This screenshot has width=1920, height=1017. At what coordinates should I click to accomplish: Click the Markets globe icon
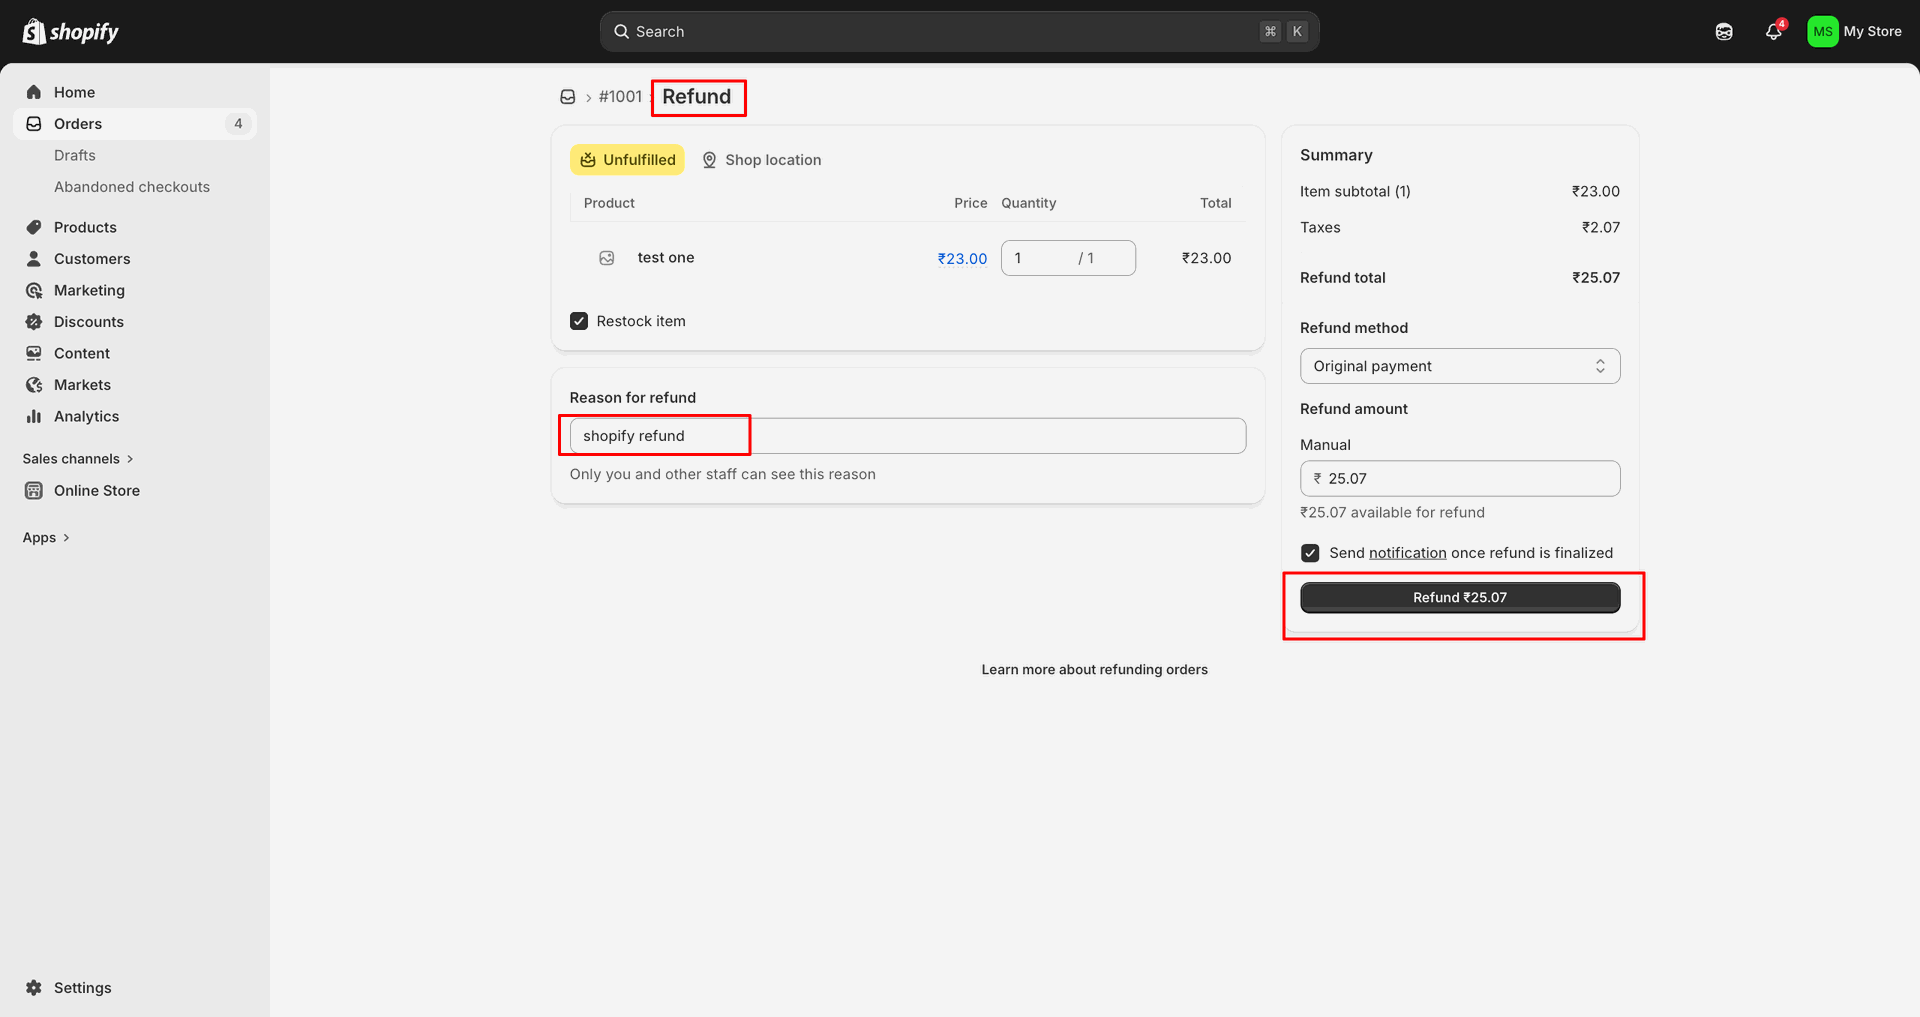[x=34, y=385]
